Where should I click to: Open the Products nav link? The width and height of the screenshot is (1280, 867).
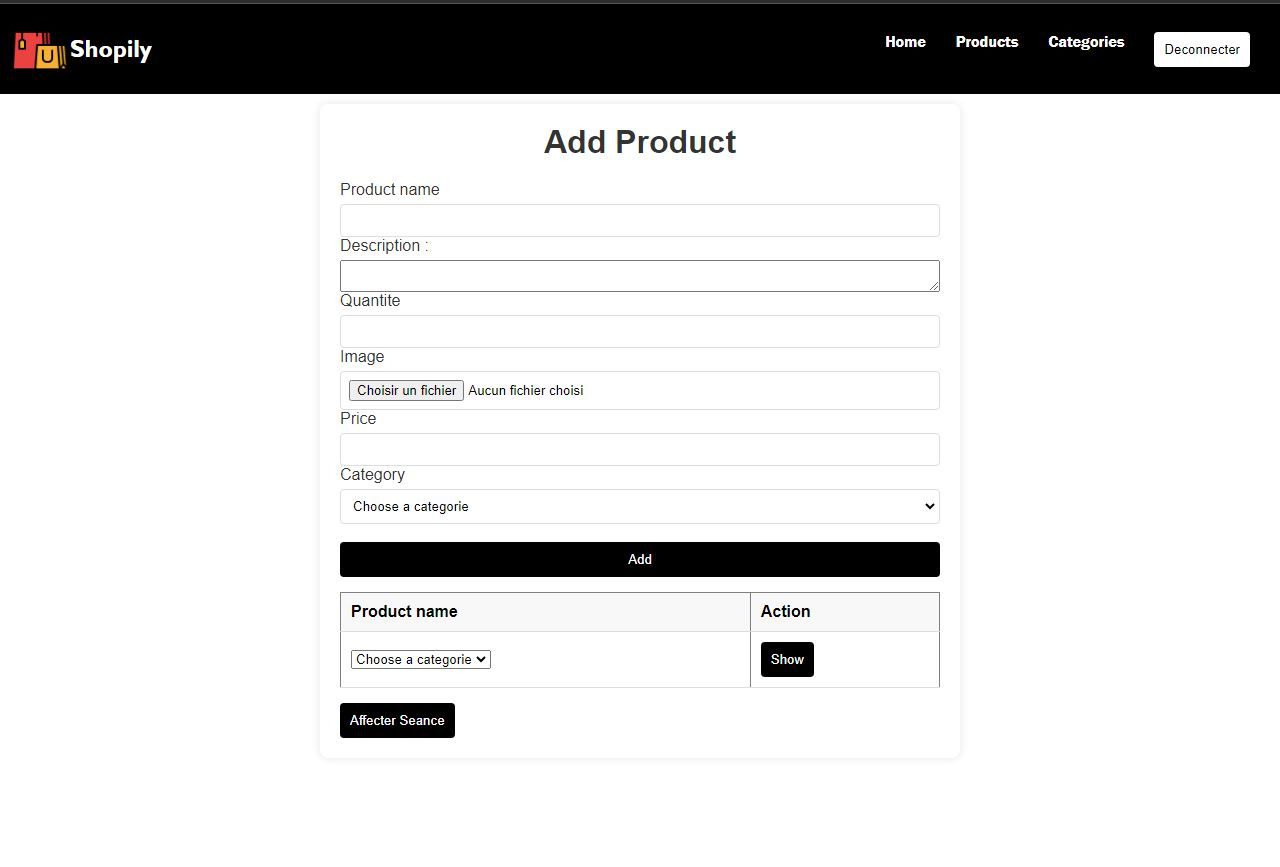pyautogui.click(x=986, y=42)
